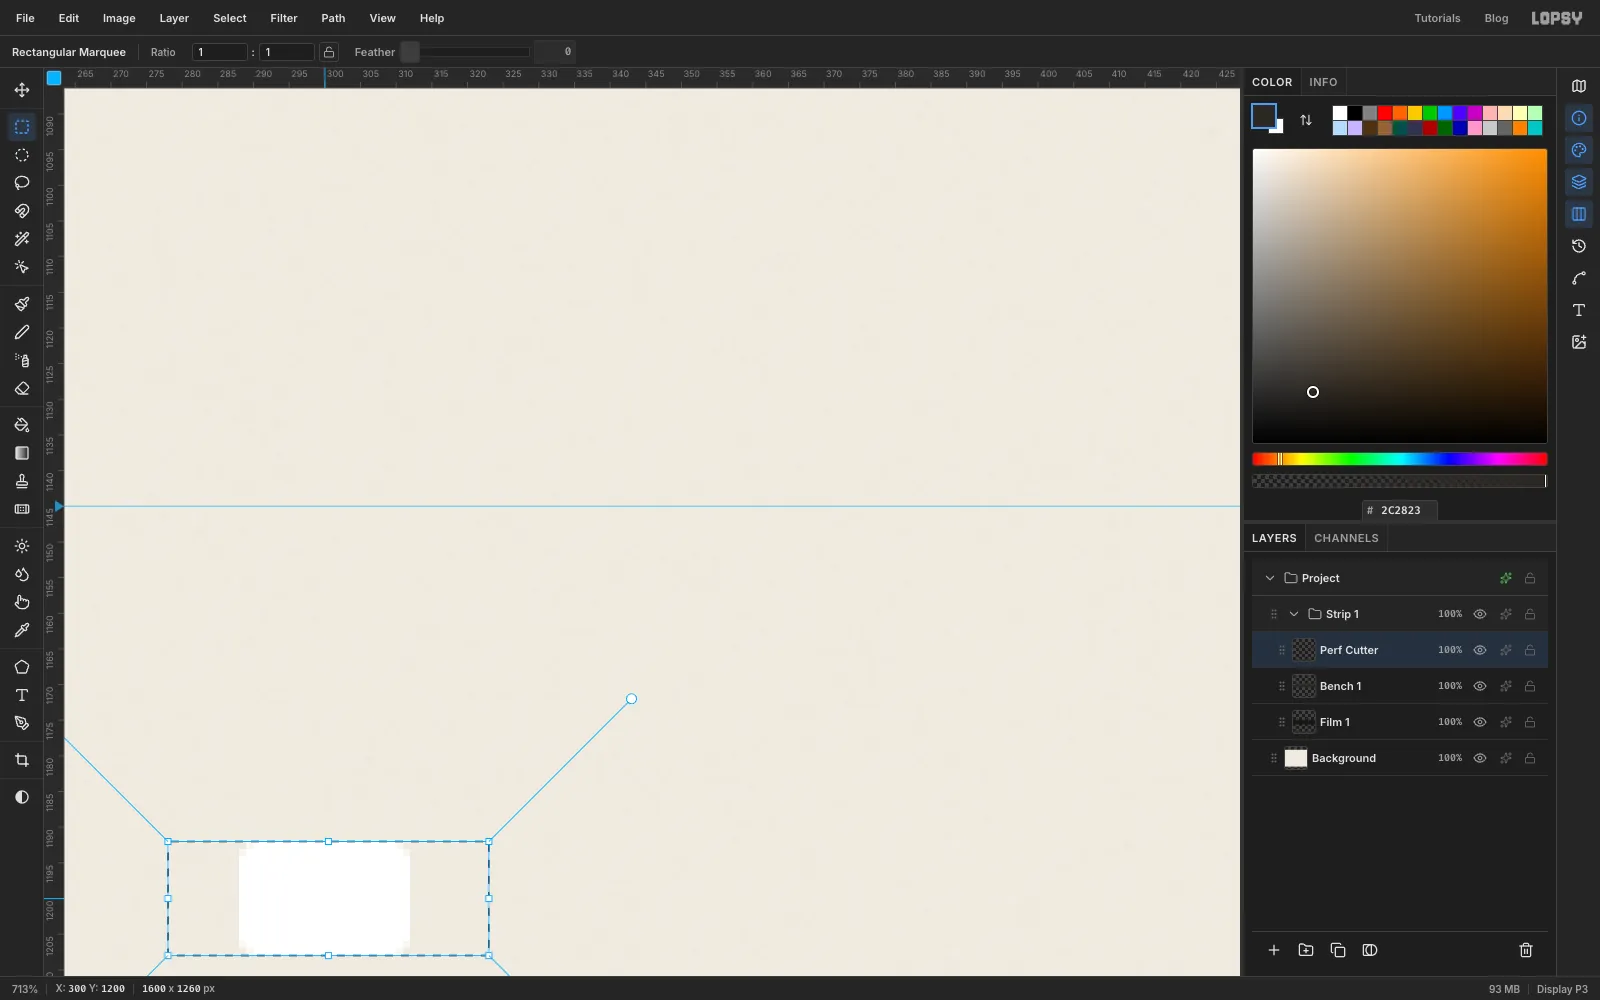Open the History panel icon
Viewport: 1600px width, 1000px height.
(x=1579, y=246)
